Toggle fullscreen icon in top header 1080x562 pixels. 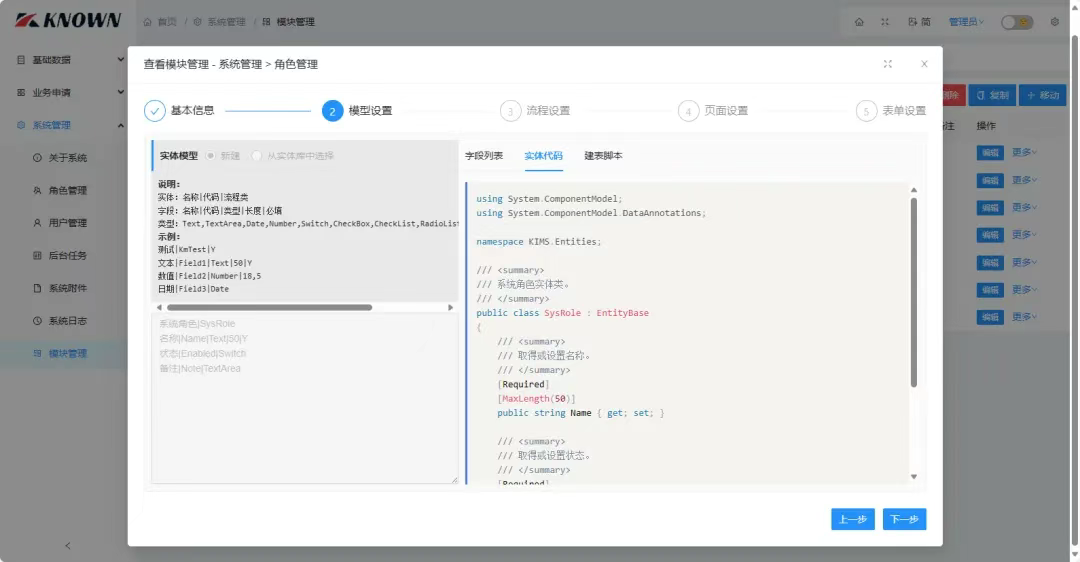coord(885,22)
